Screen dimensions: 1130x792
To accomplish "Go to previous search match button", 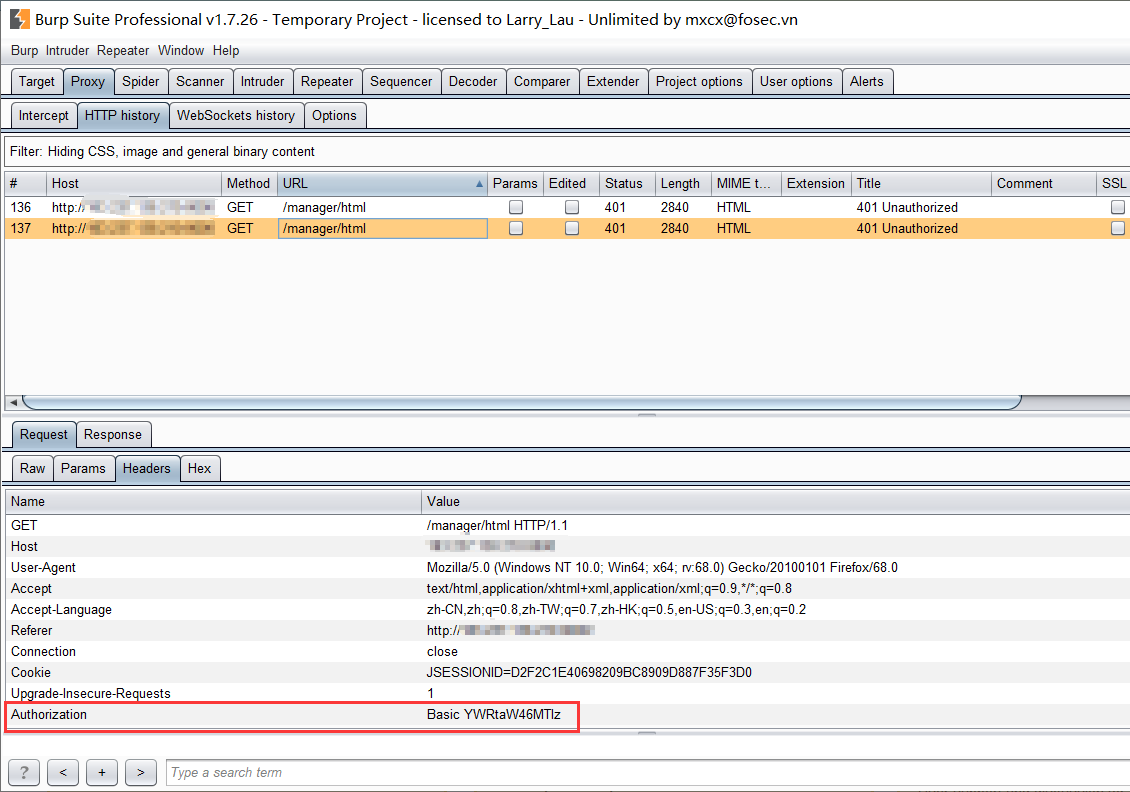I will [63, 773].
